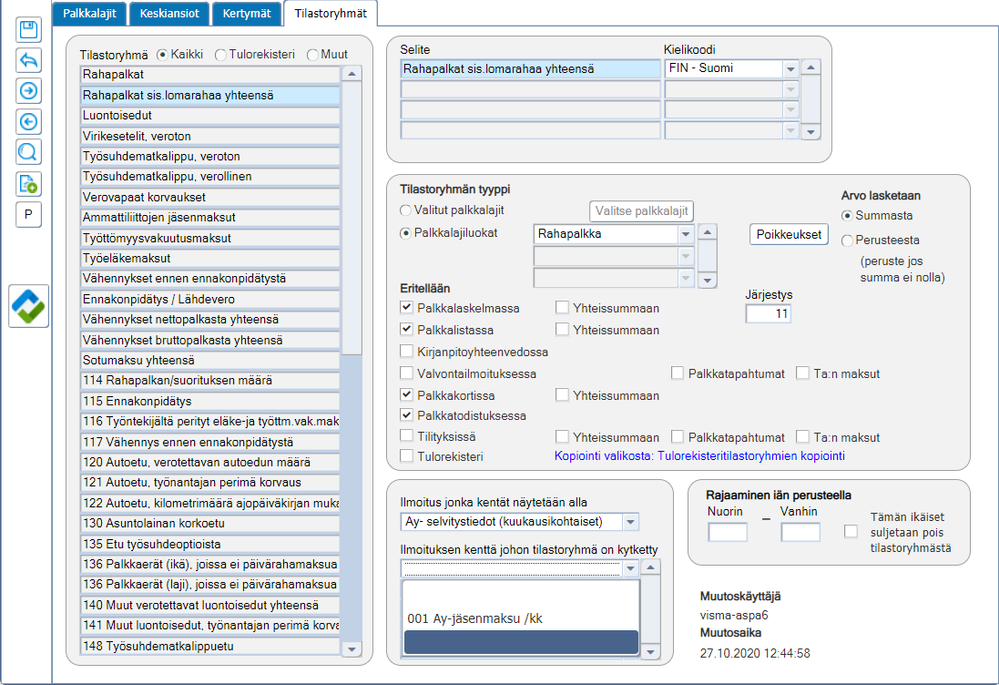The height and width of the screenshot is (685, 999).
Task: Select Rahapalkat in the Tilastoryhmä list
Action: click(210, 75)
